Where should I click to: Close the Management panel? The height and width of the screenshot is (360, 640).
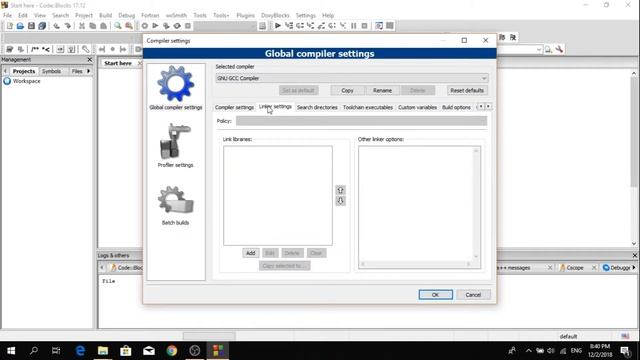90,60
